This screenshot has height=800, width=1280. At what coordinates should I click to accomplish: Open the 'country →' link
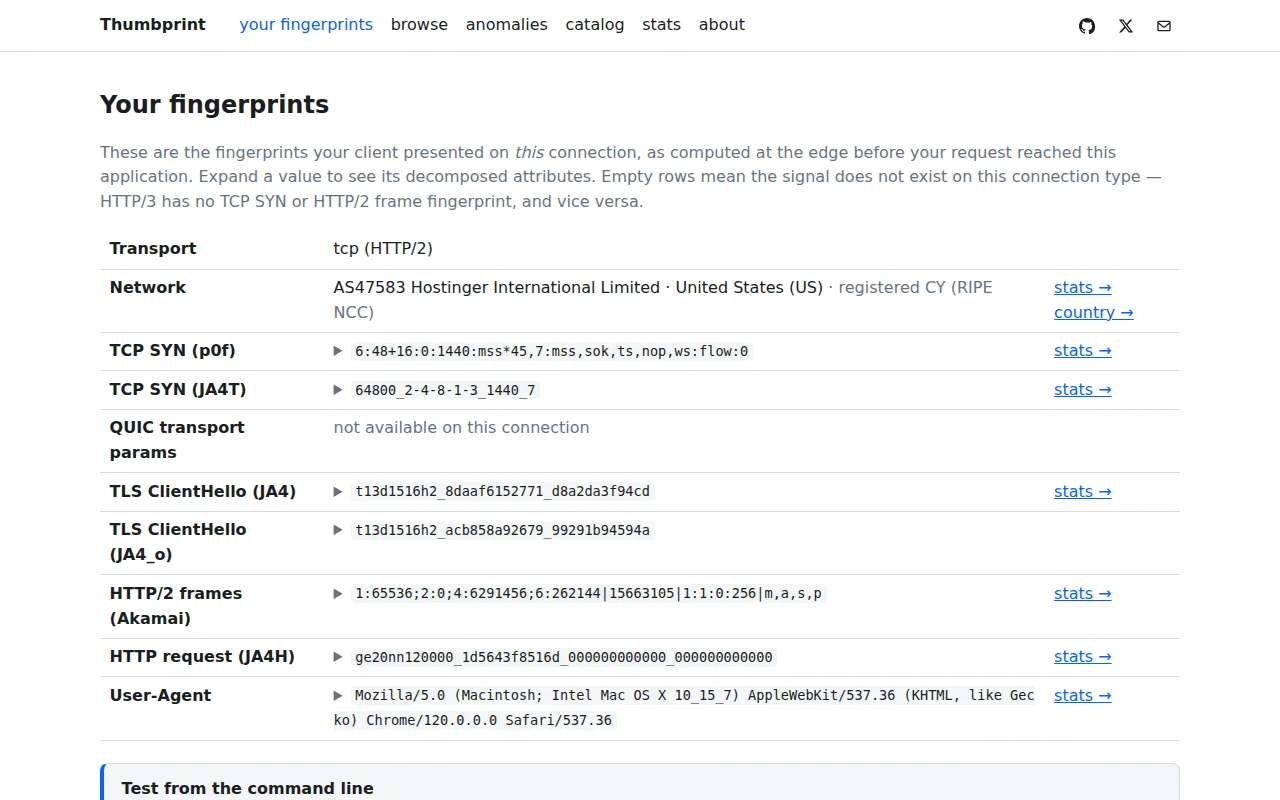point(1094,312)
